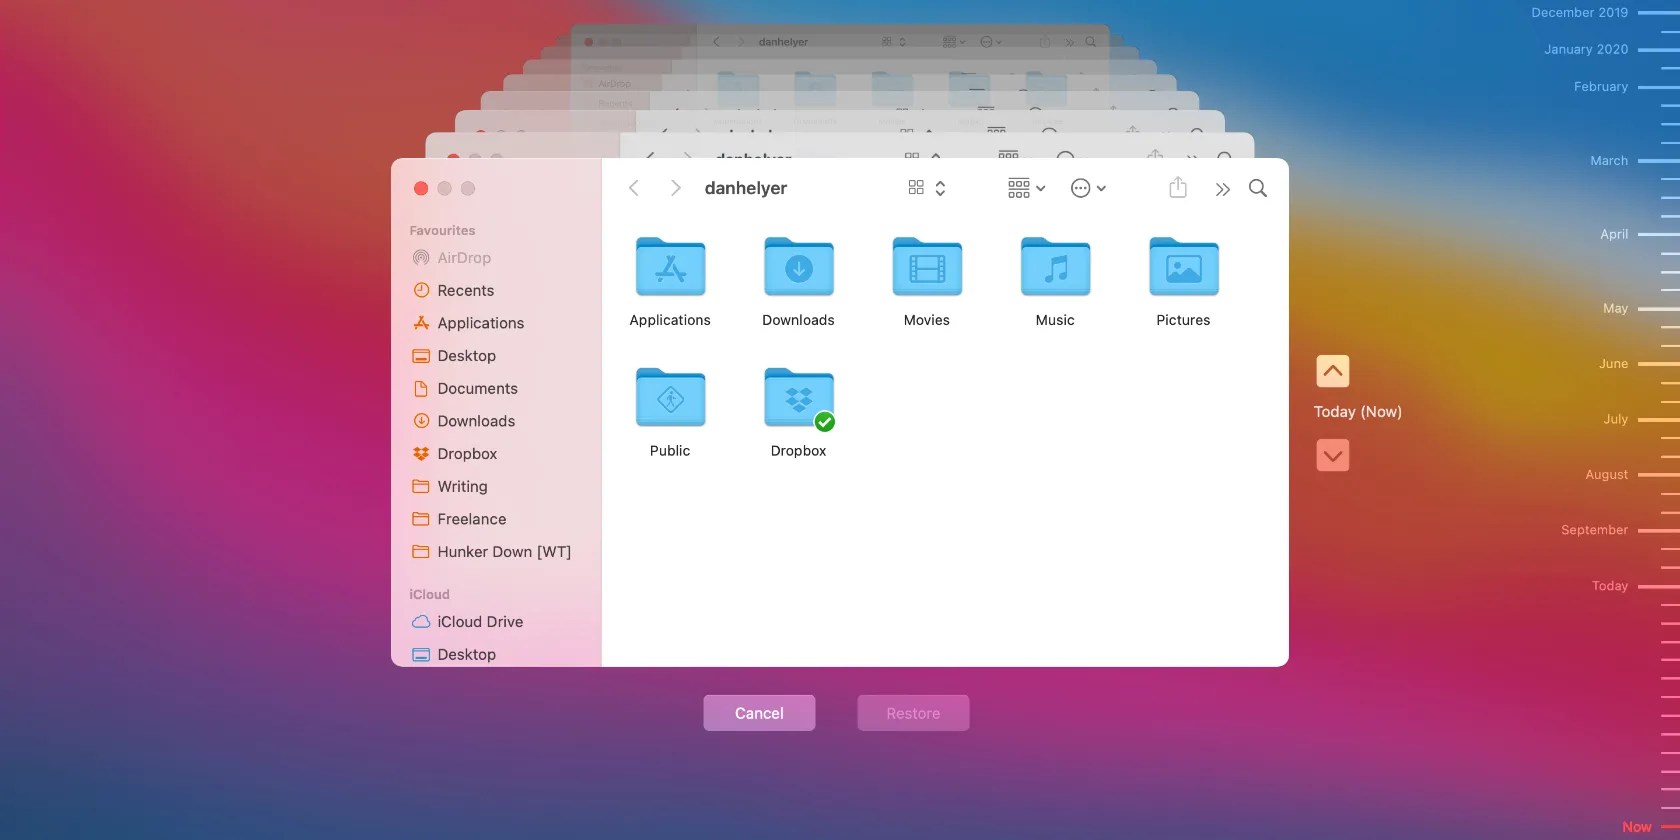Jump to later backup with down arrow
The height and width of the screenshot is (840, 1680).
pyautogui.click(x=1333, y=455)
